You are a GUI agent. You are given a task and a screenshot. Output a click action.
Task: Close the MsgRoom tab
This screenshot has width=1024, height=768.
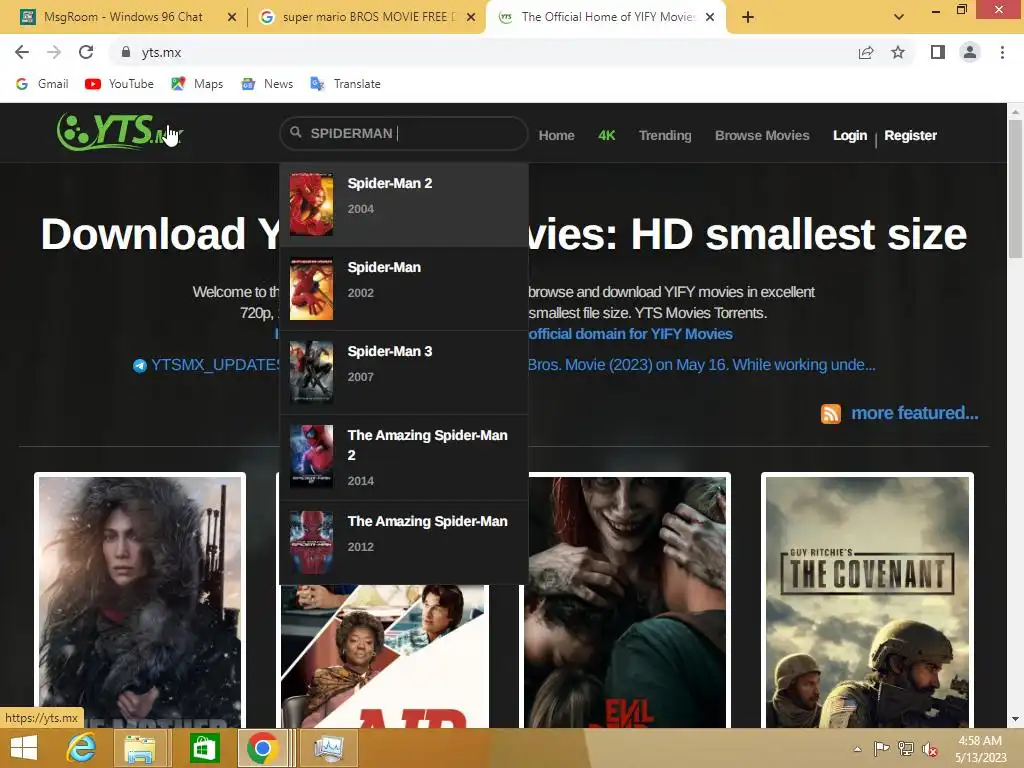232,17
